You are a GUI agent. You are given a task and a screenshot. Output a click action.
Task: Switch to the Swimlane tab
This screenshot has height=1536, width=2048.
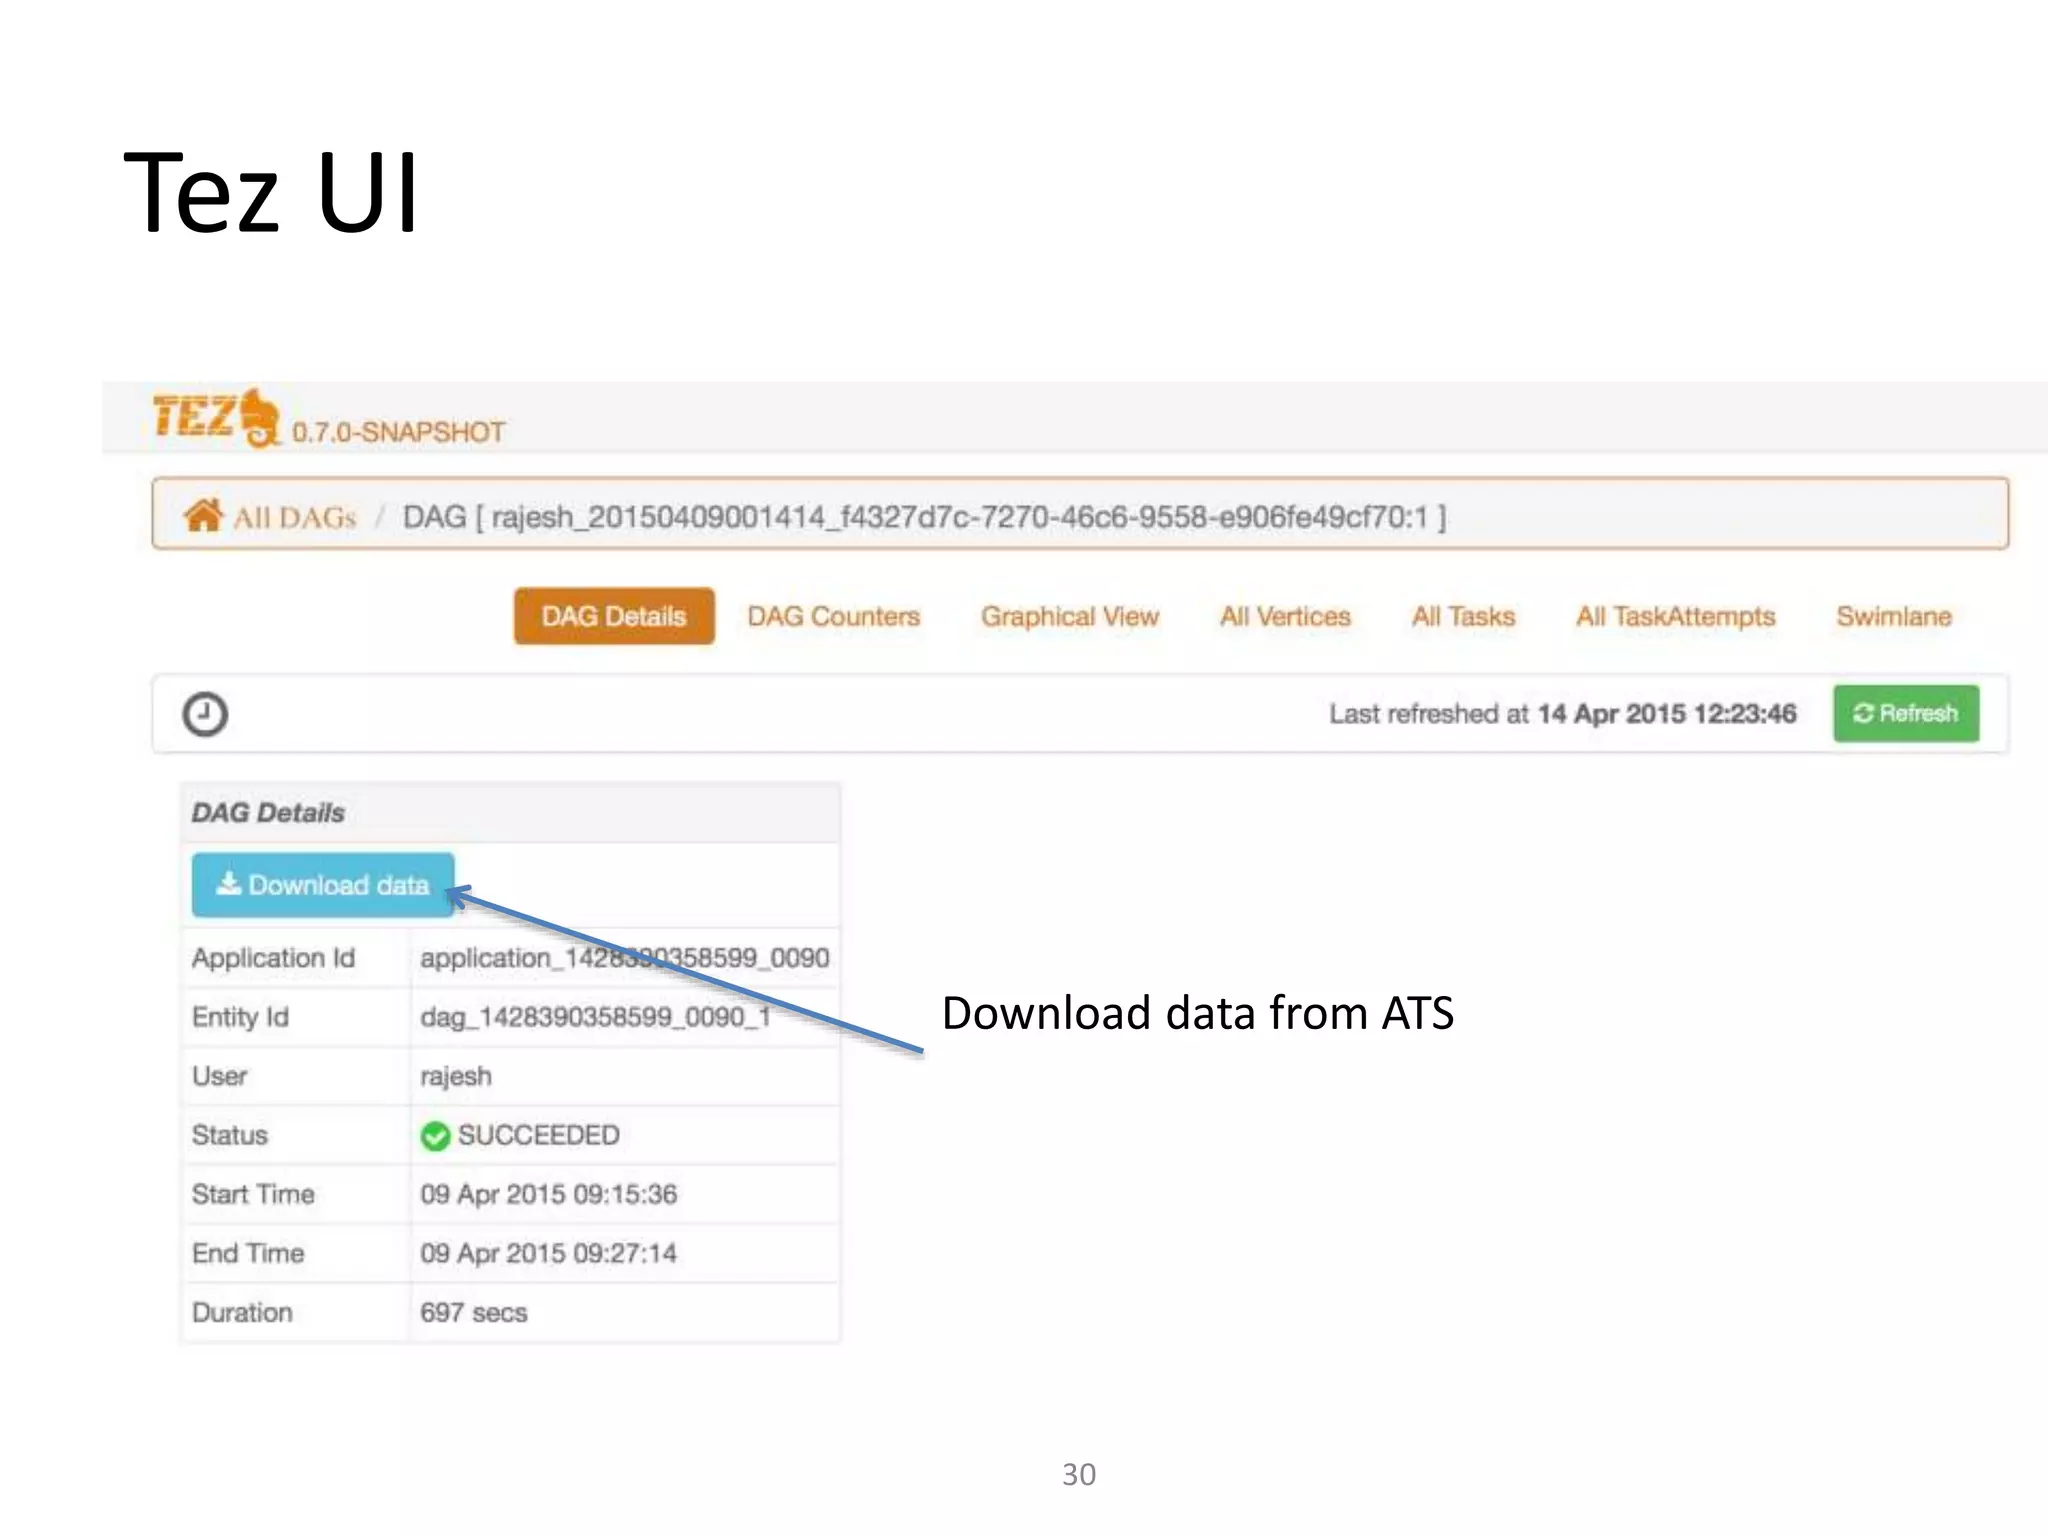1894,616
